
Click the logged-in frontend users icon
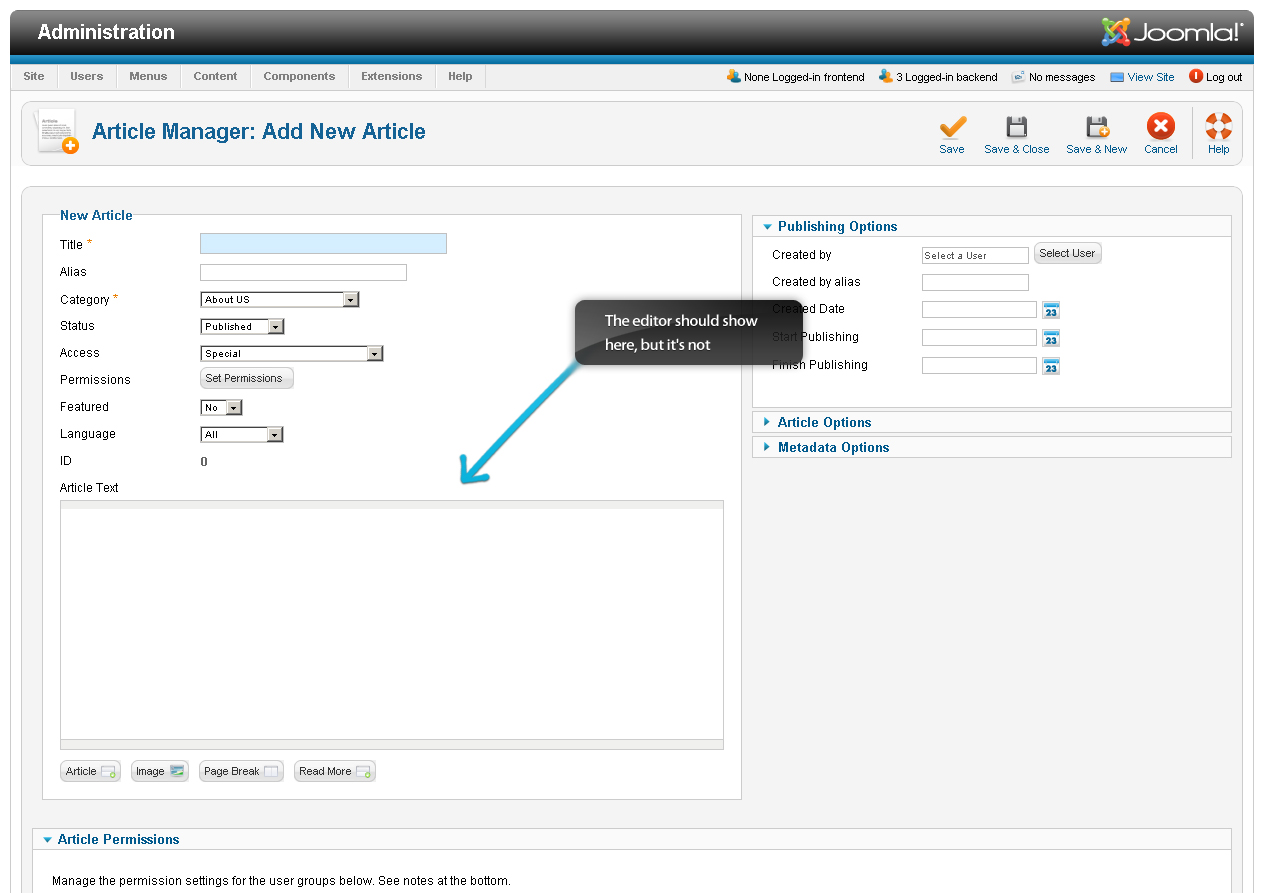734,76
